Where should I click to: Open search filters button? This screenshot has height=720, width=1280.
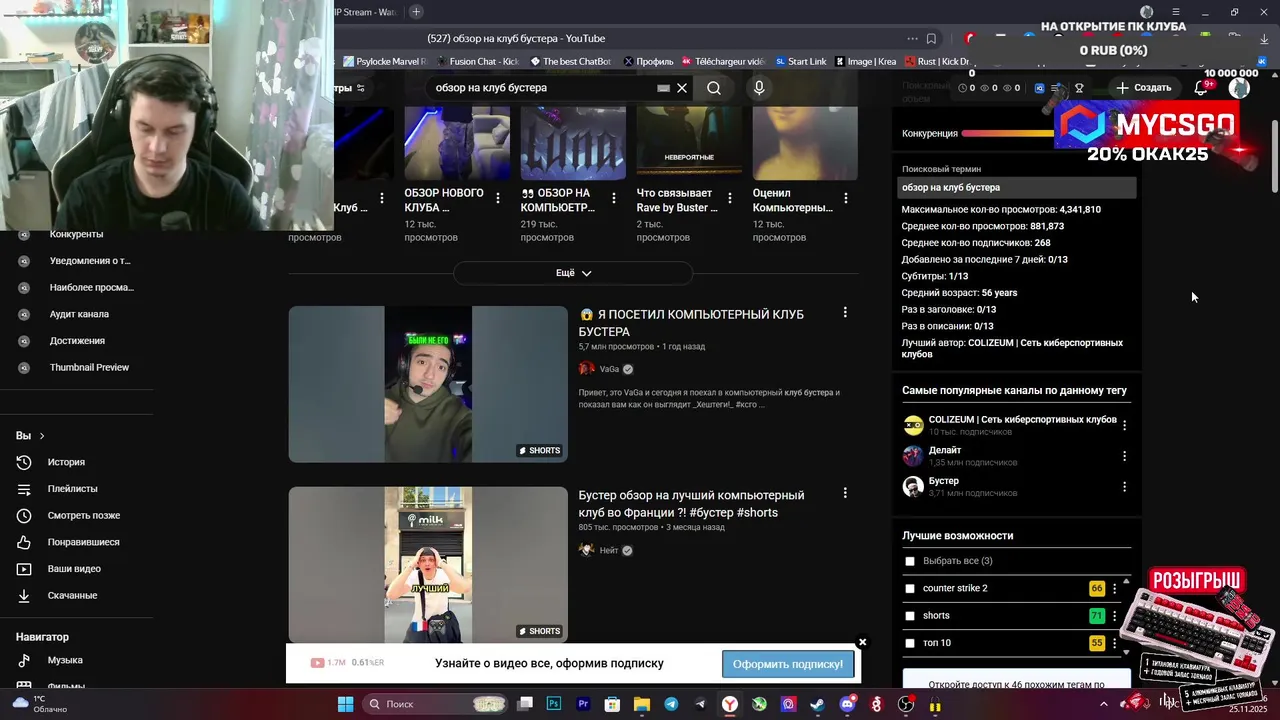[352, 88]
